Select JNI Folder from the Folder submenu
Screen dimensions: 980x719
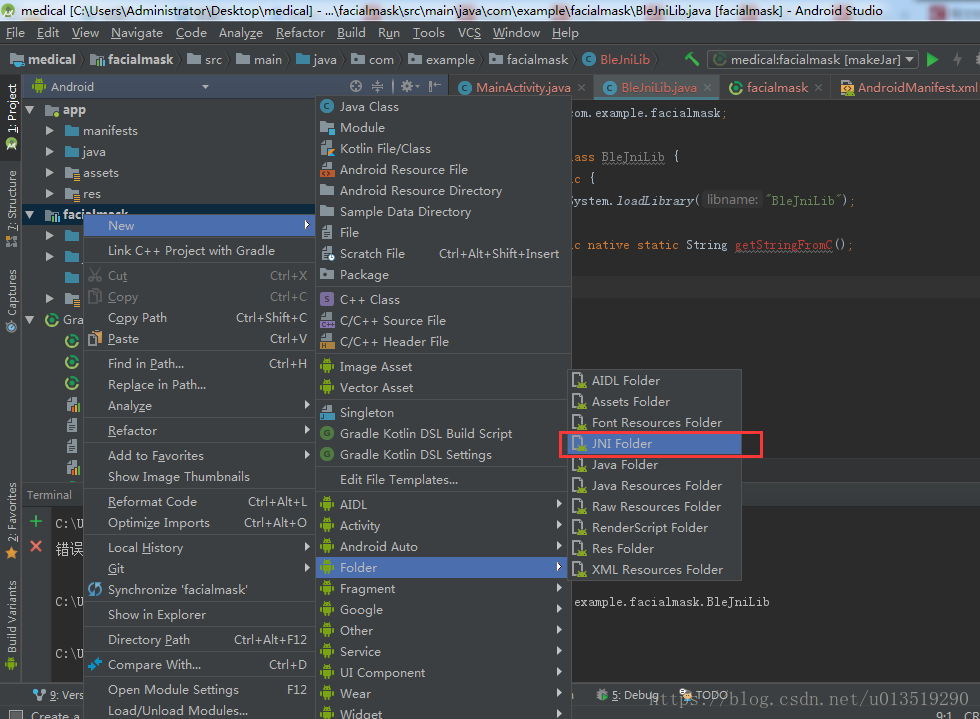click(655, 443)
